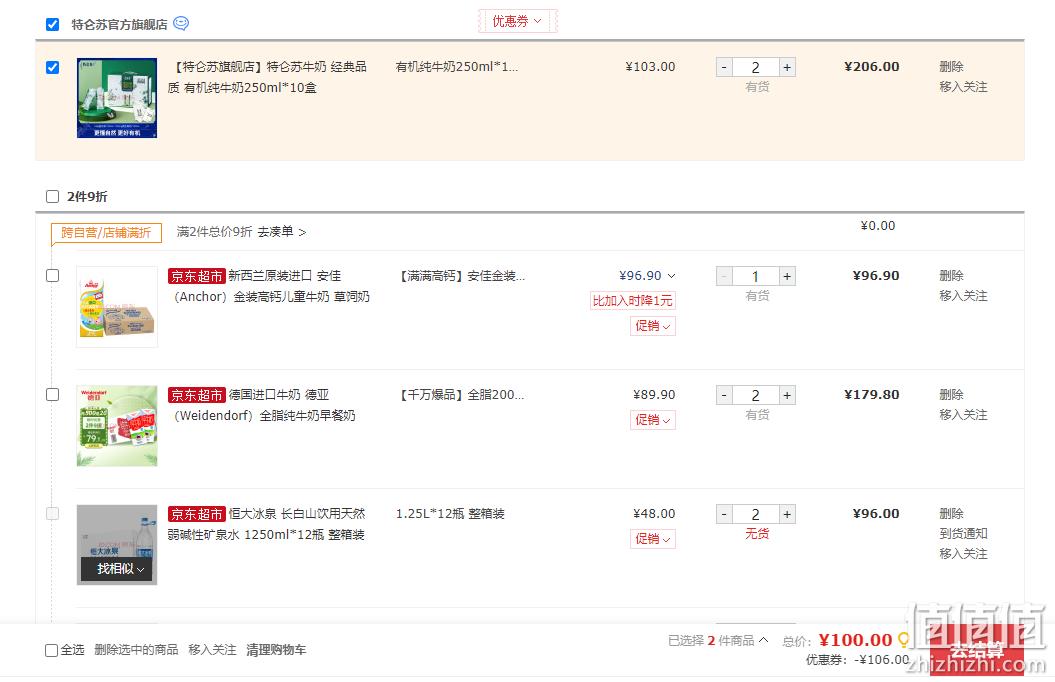The height and width of the screenshot is (682, 1055).
Task: Open the Weidendorf milk product thumbnail
Action: tap(117, 426)
